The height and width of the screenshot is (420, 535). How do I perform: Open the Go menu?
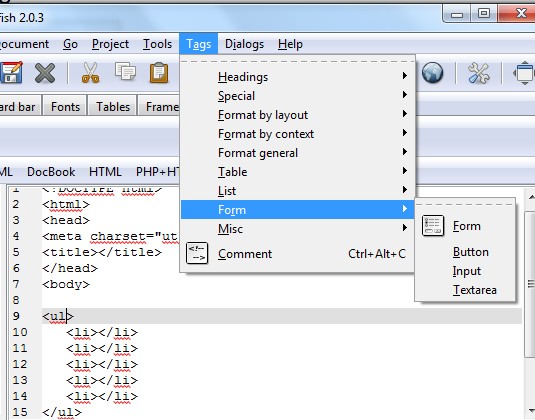[x=70, y=44]
